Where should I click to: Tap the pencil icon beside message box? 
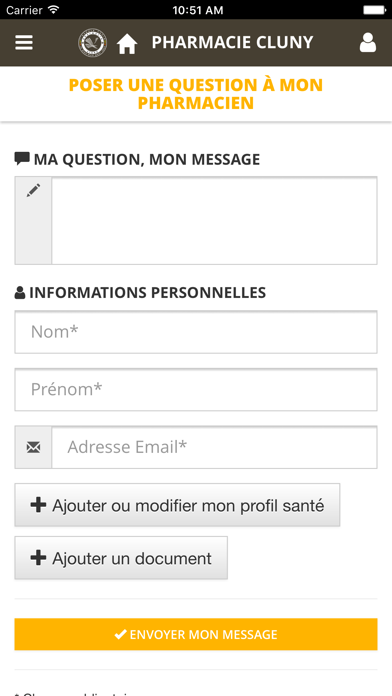point(33,190)
